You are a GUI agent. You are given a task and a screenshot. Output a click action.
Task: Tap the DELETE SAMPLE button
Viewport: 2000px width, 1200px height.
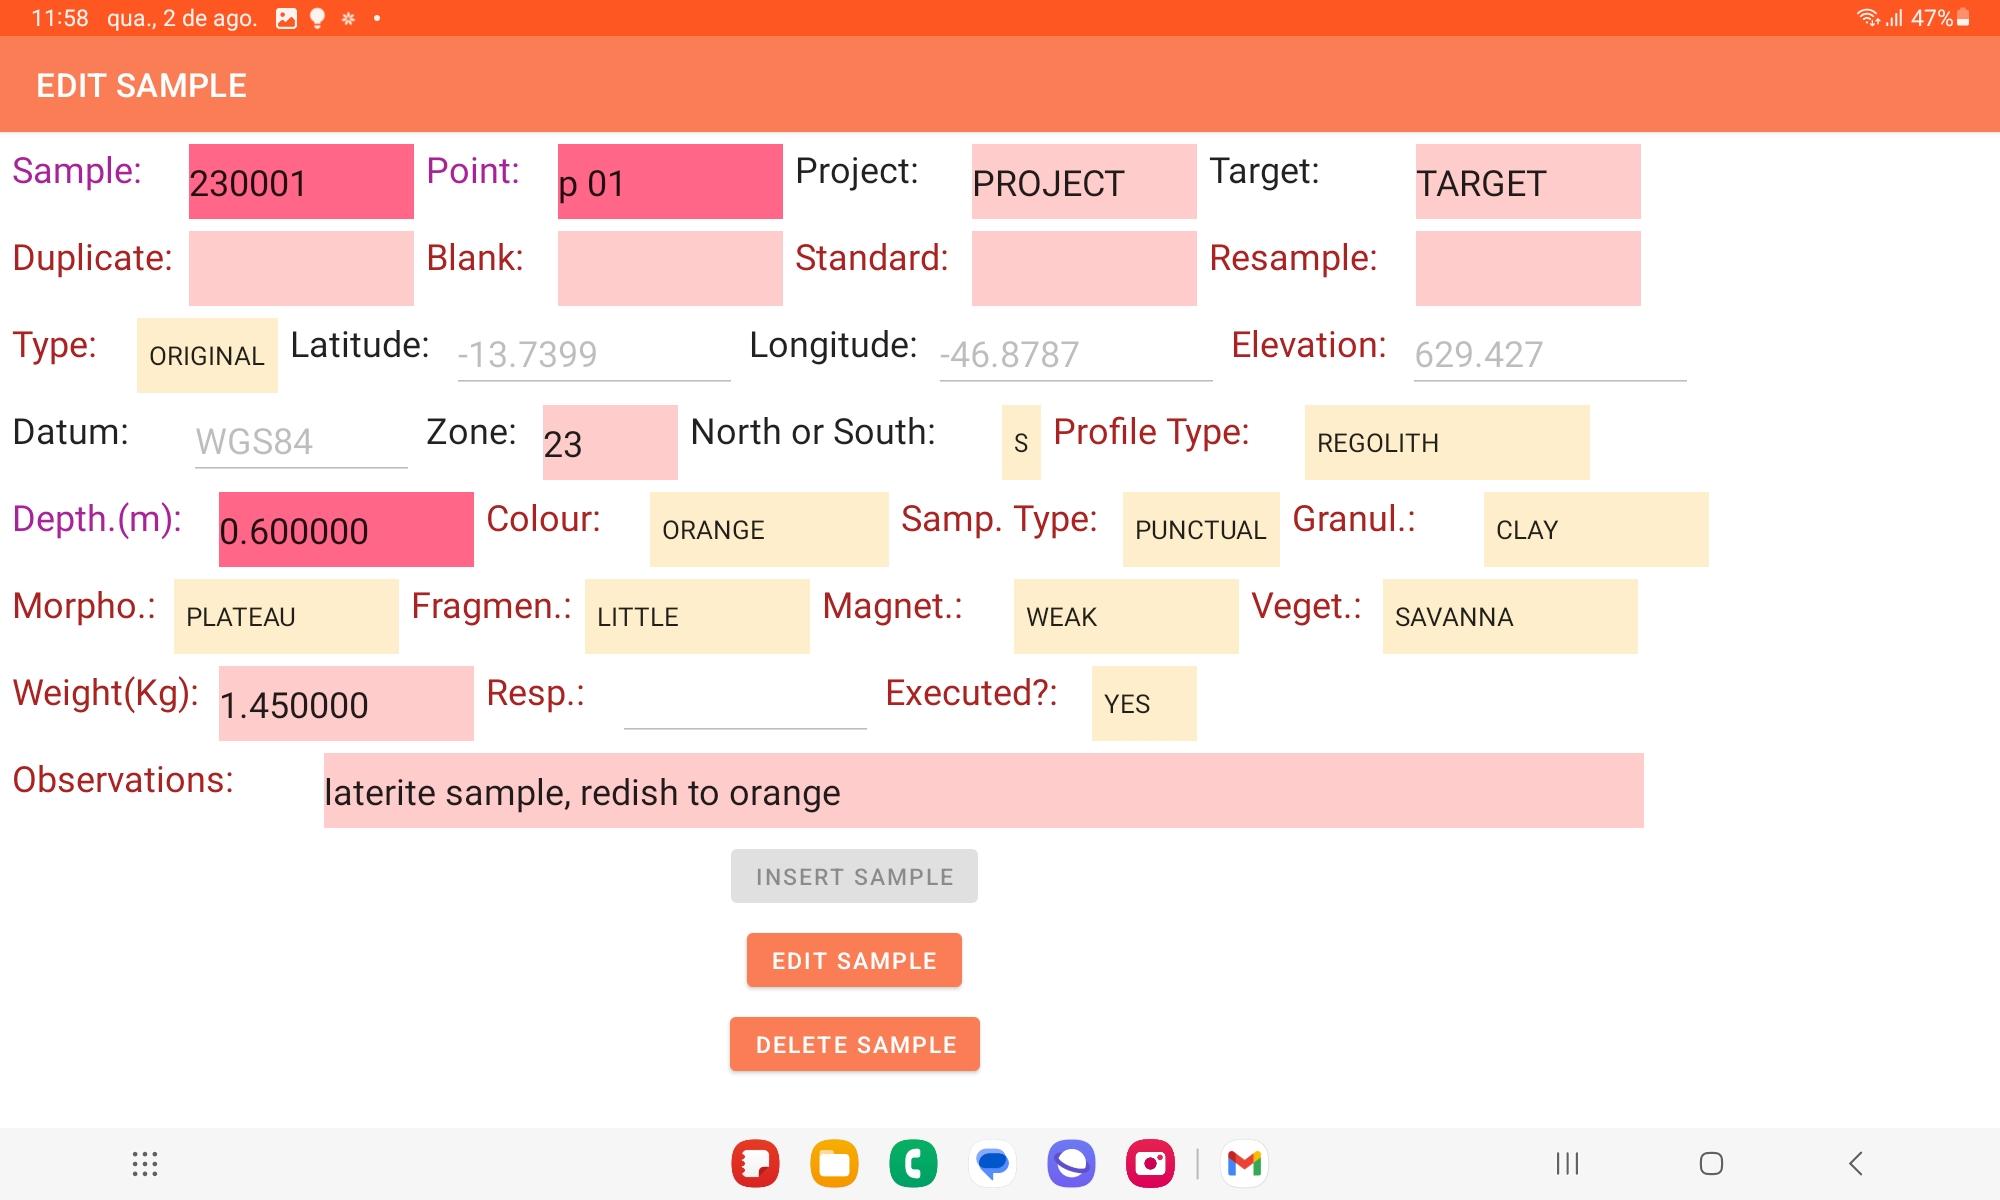855,1044
